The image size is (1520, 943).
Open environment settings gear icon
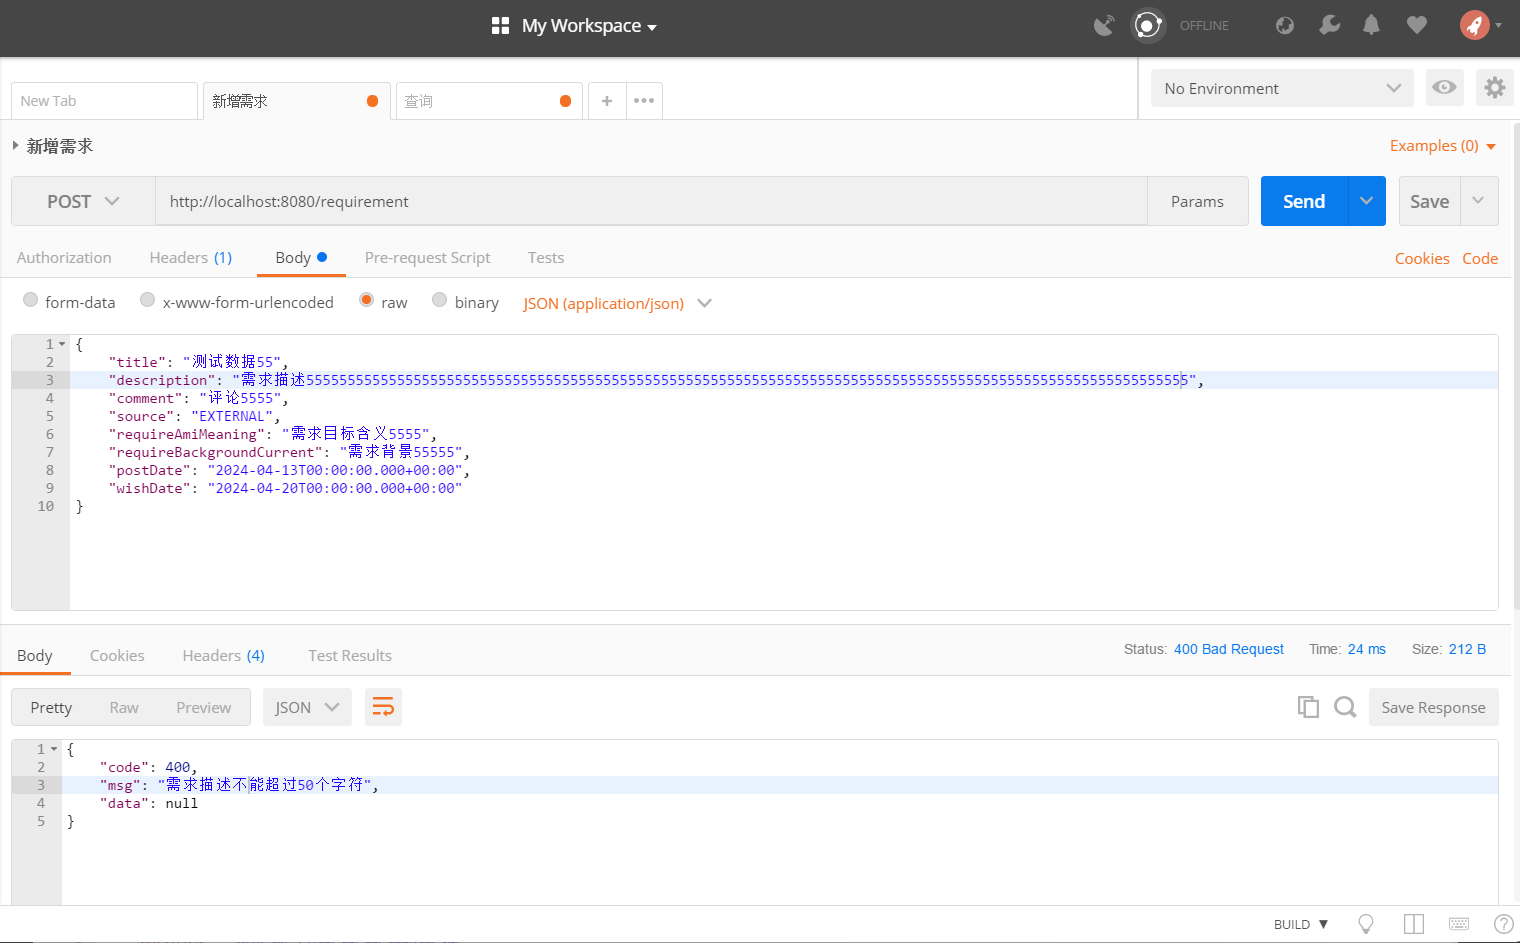pos(1494,88)
